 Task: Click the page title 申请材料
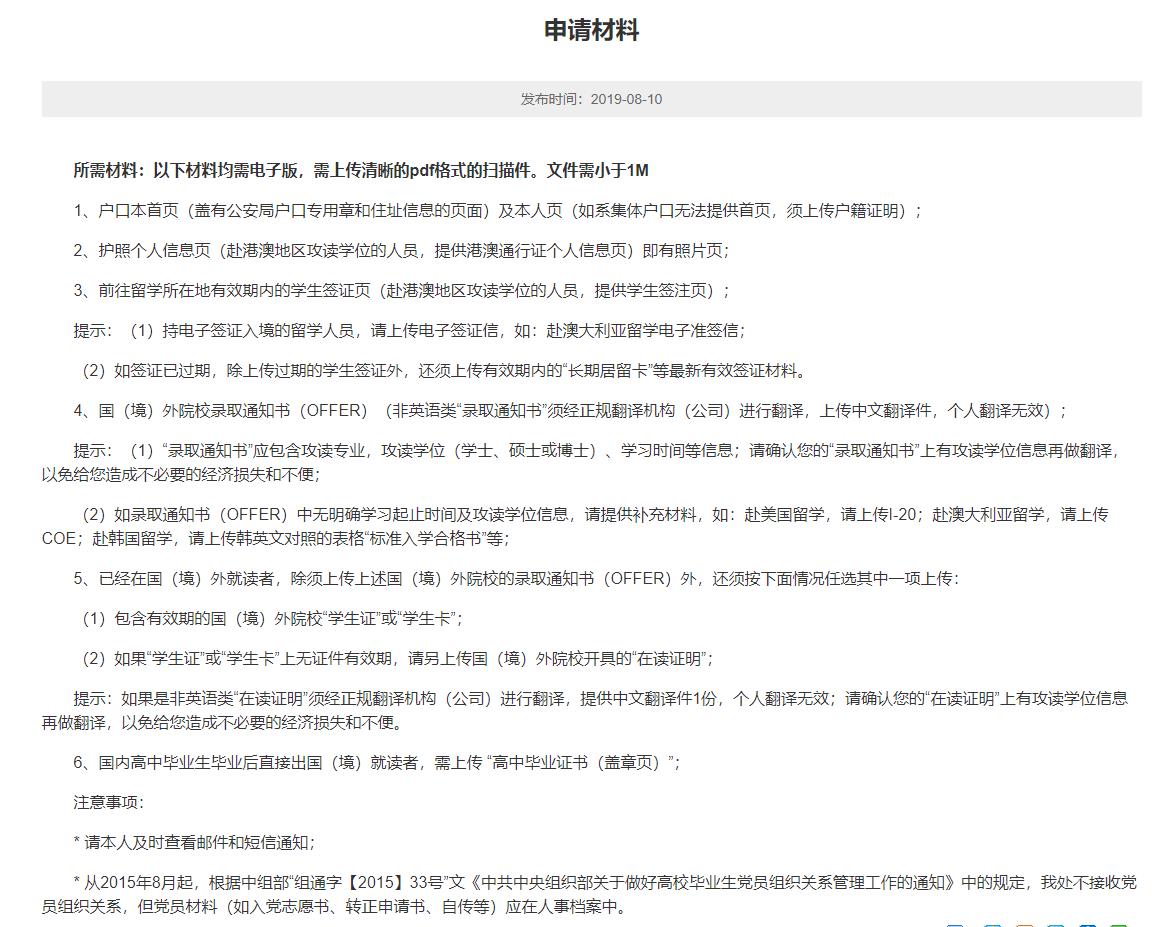(x=591, y=31)
